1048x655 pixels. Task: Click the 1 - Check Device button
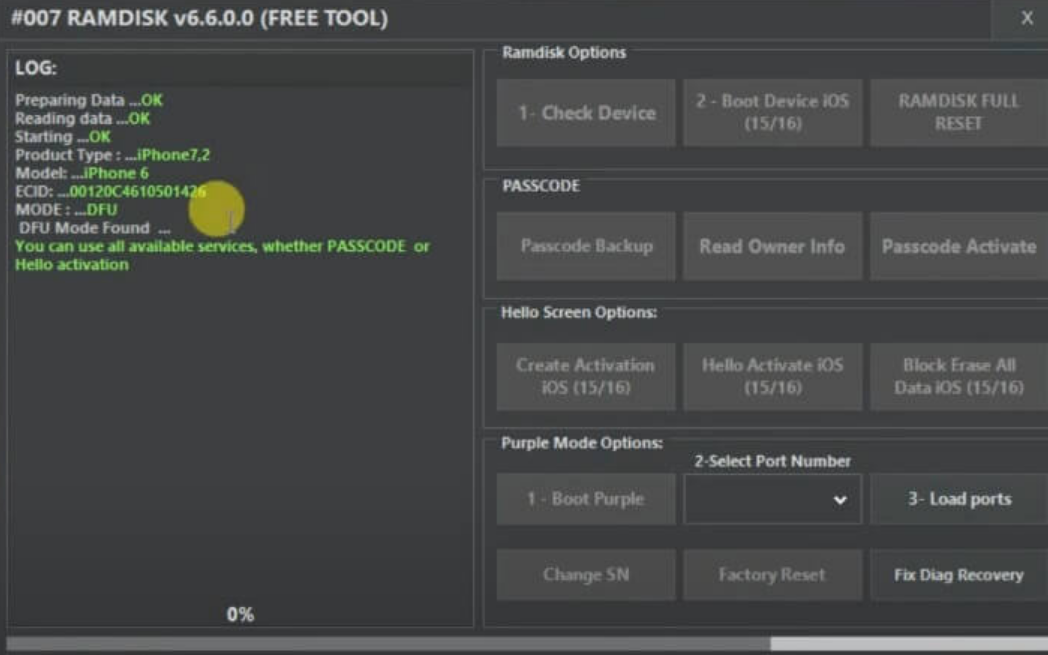click(x=584, y=110)
